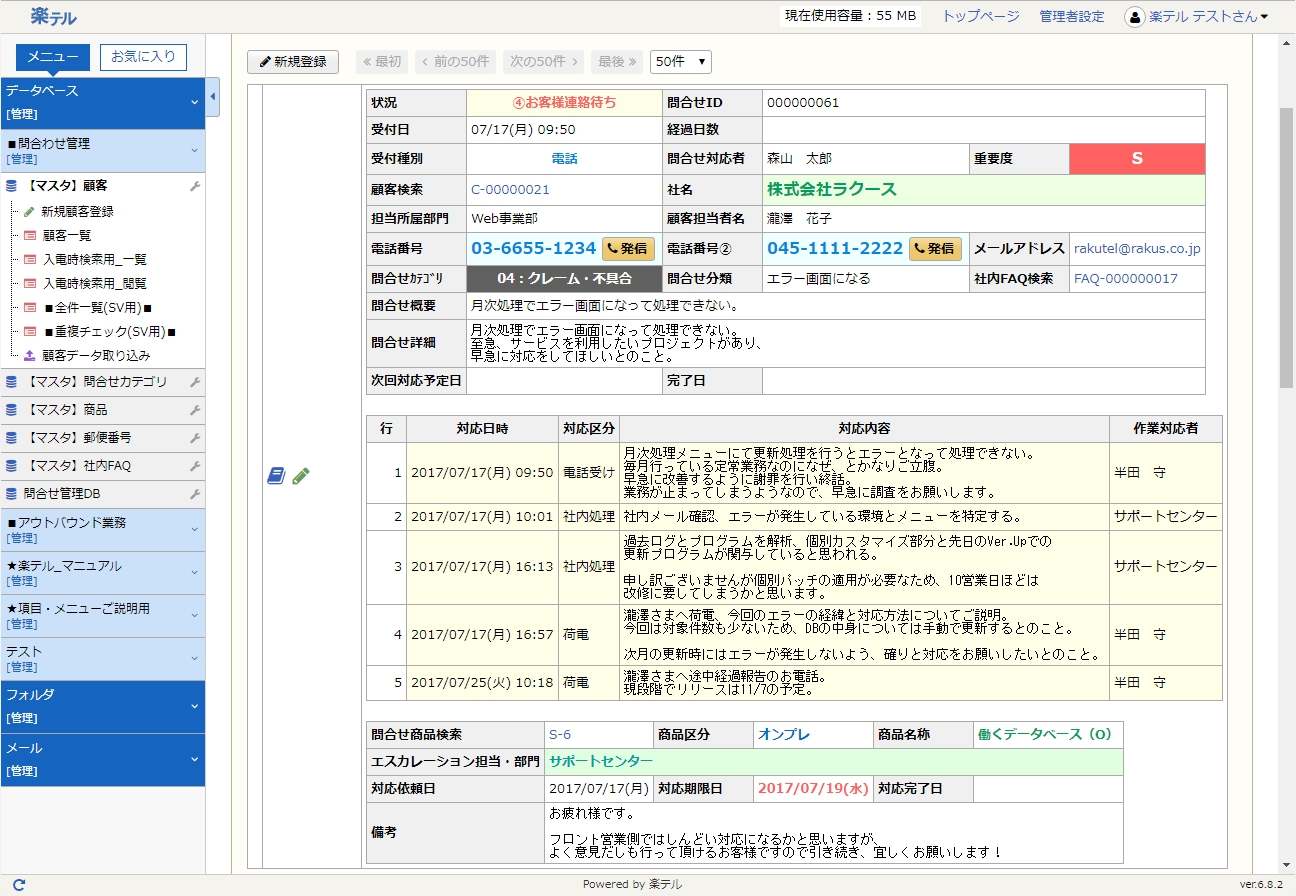This screenshot has width=1296, height=896.
Task: Click wrench icon beside 【マスタ】顧客
Action: 195,186
